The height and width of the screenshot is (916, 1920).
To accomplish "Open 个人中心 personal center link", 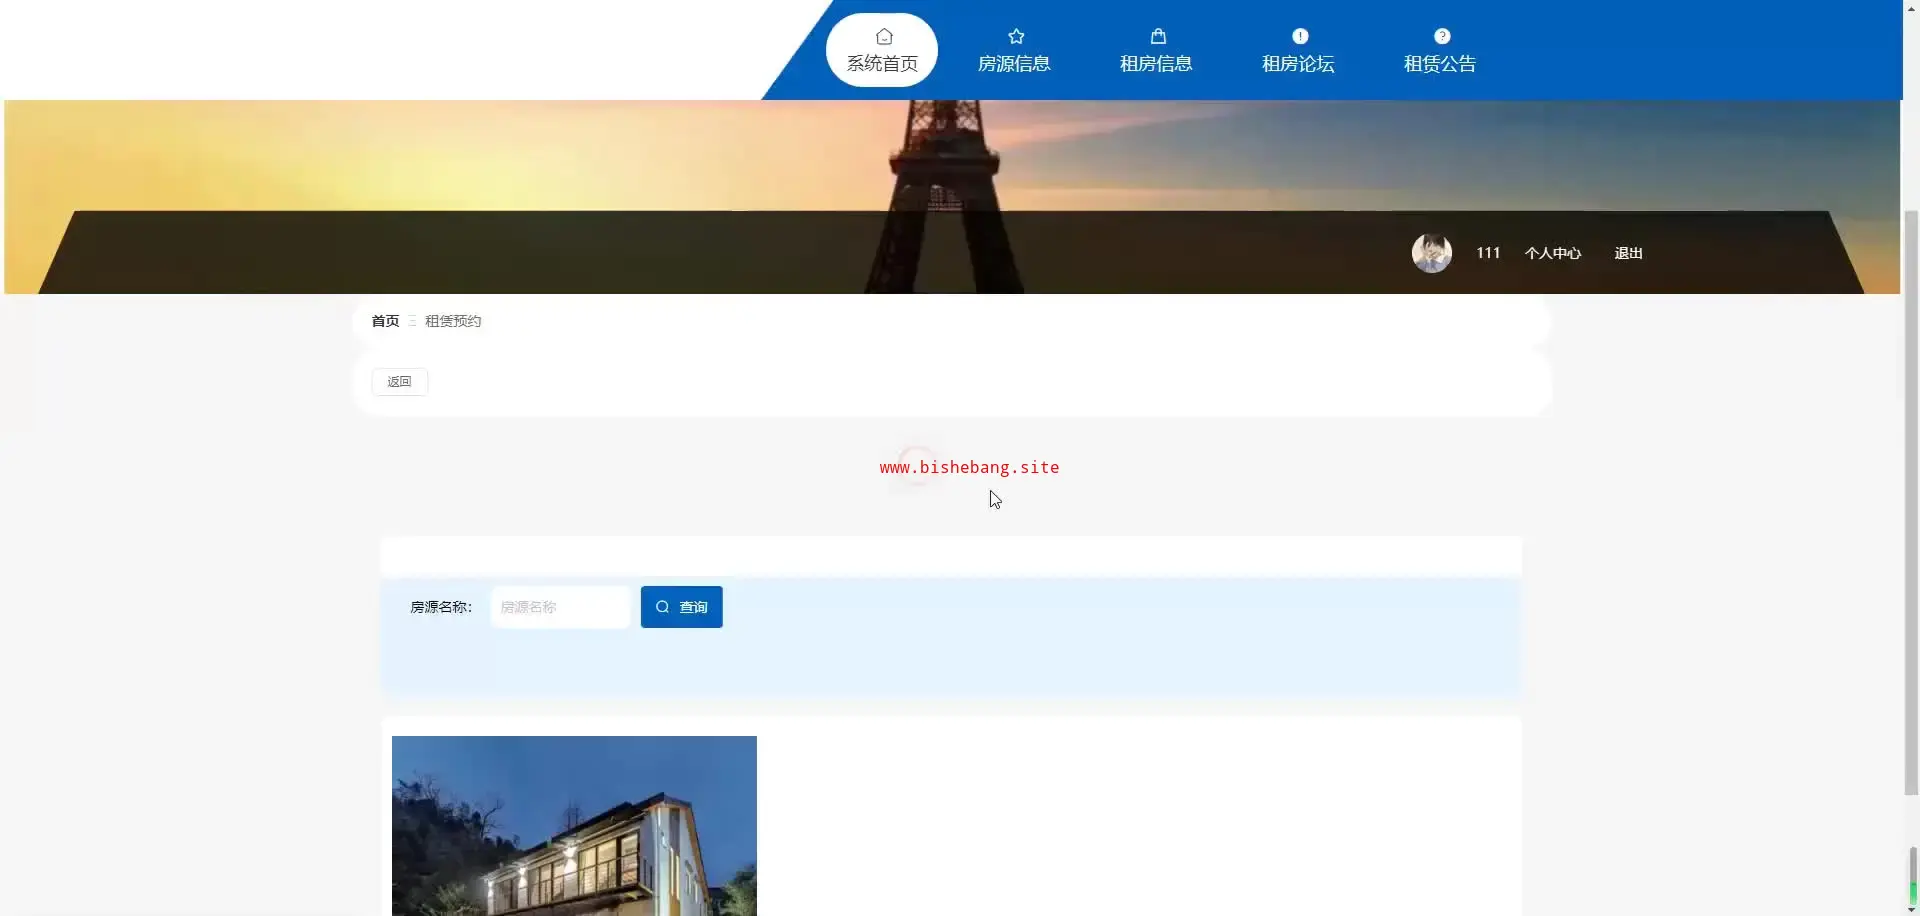I will (1553, 254).
